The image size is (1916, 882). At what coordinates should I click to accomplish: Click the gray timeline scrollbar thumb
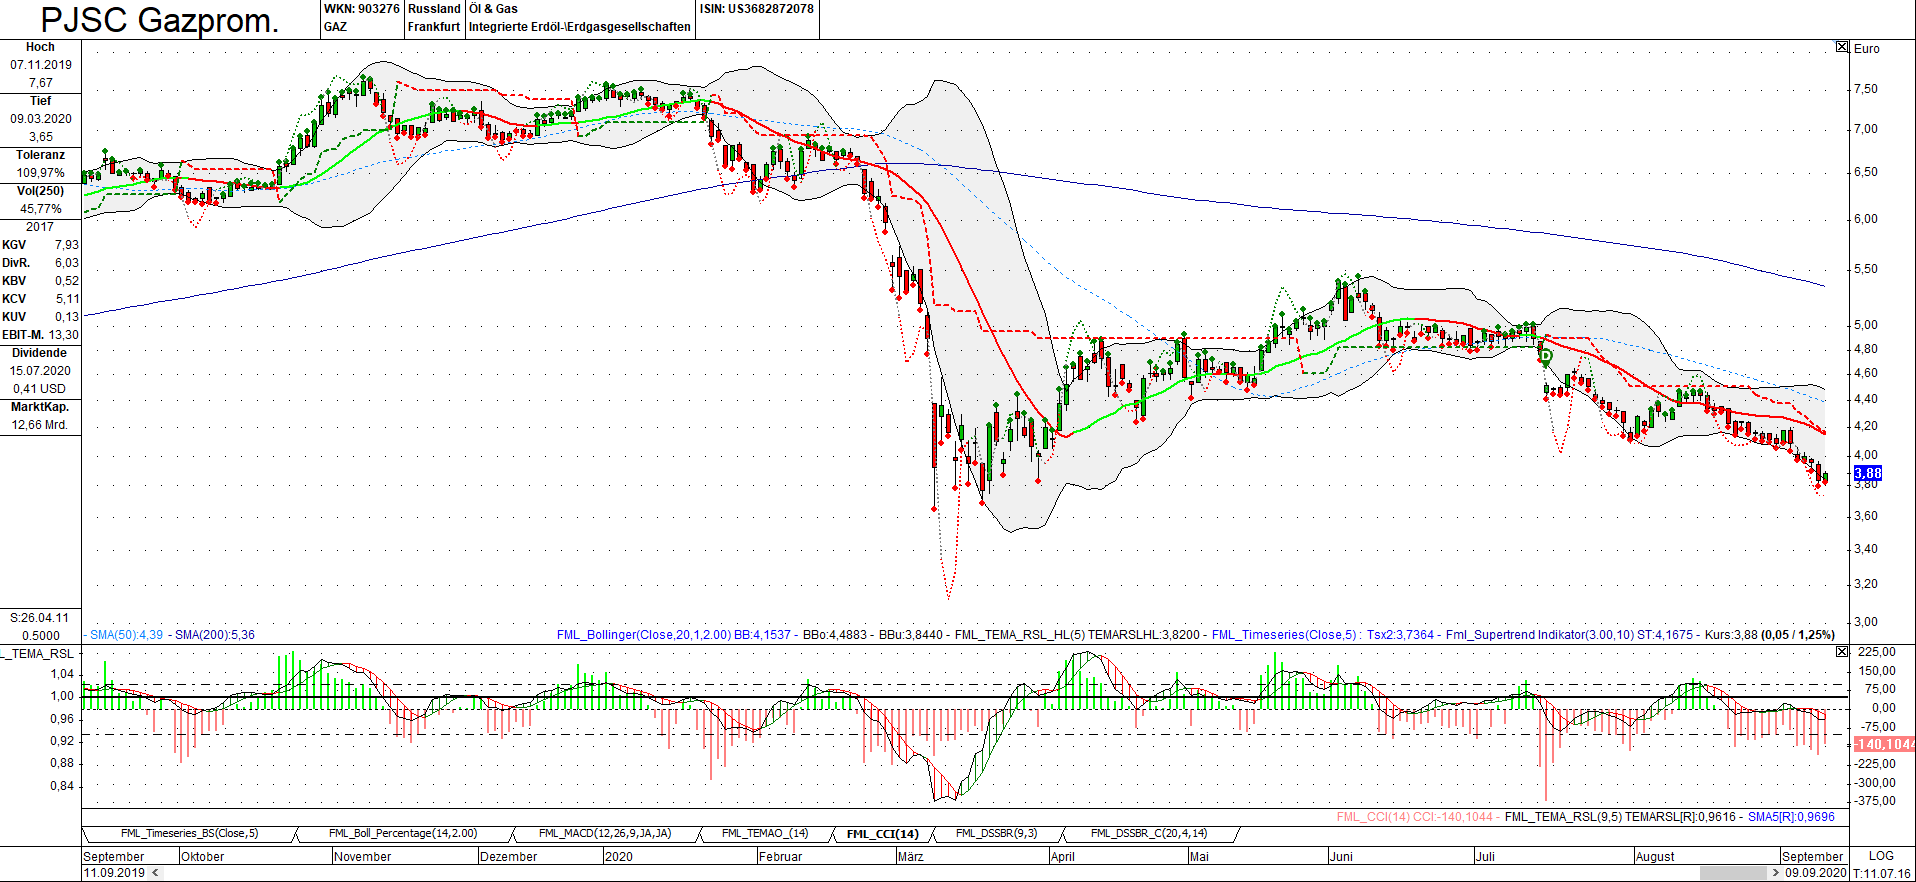[x=1733, y=873]
